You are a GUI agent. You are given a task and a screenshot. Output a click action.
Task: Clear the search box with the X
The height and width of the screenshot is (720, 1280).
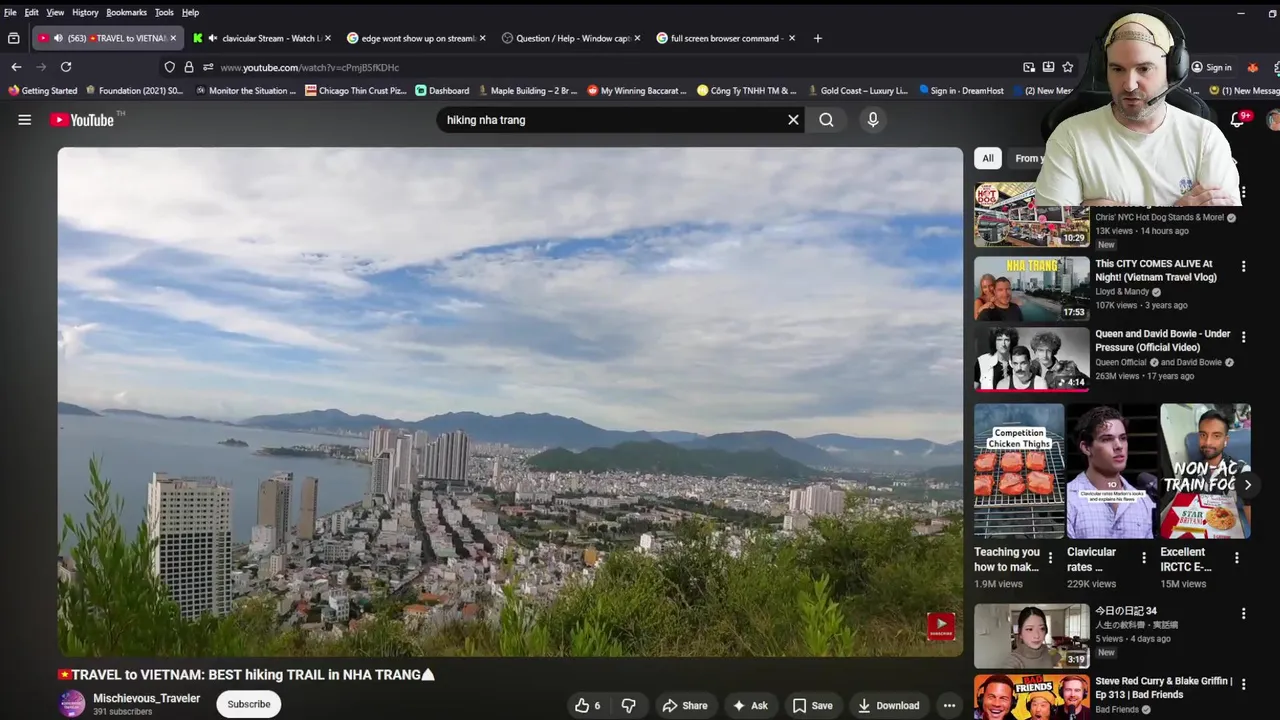click(x=793, y=120)
